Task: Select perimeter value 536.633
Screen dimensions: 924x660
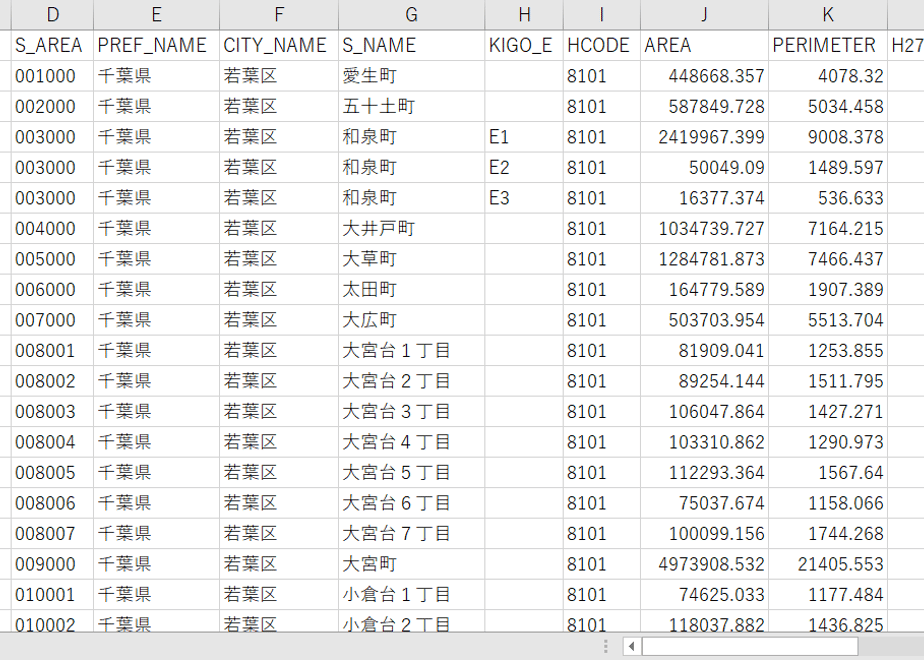Action: [828, 198]
